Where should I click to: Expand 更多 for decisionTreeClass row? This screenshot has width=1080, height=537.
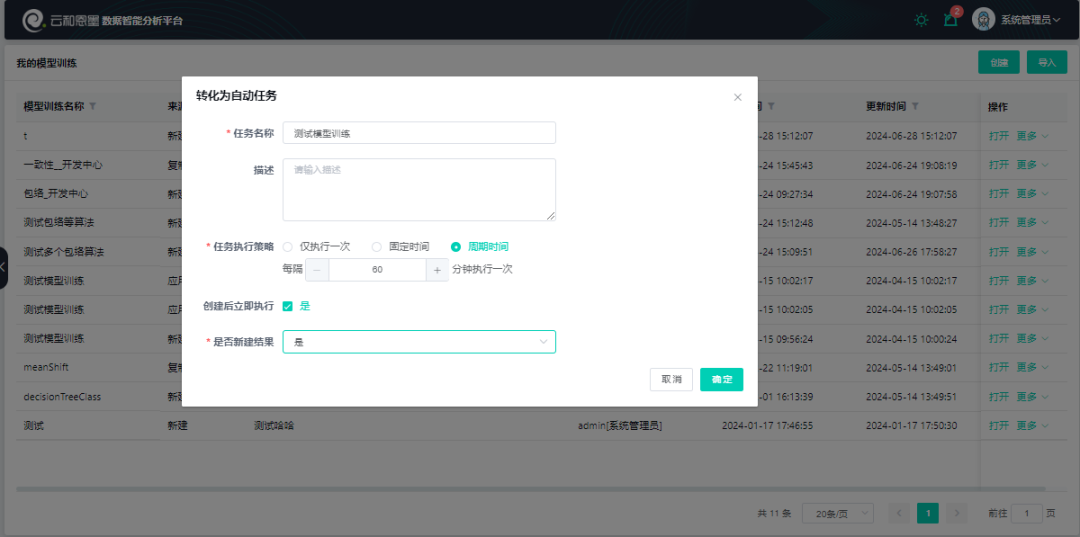point(1032,397)
